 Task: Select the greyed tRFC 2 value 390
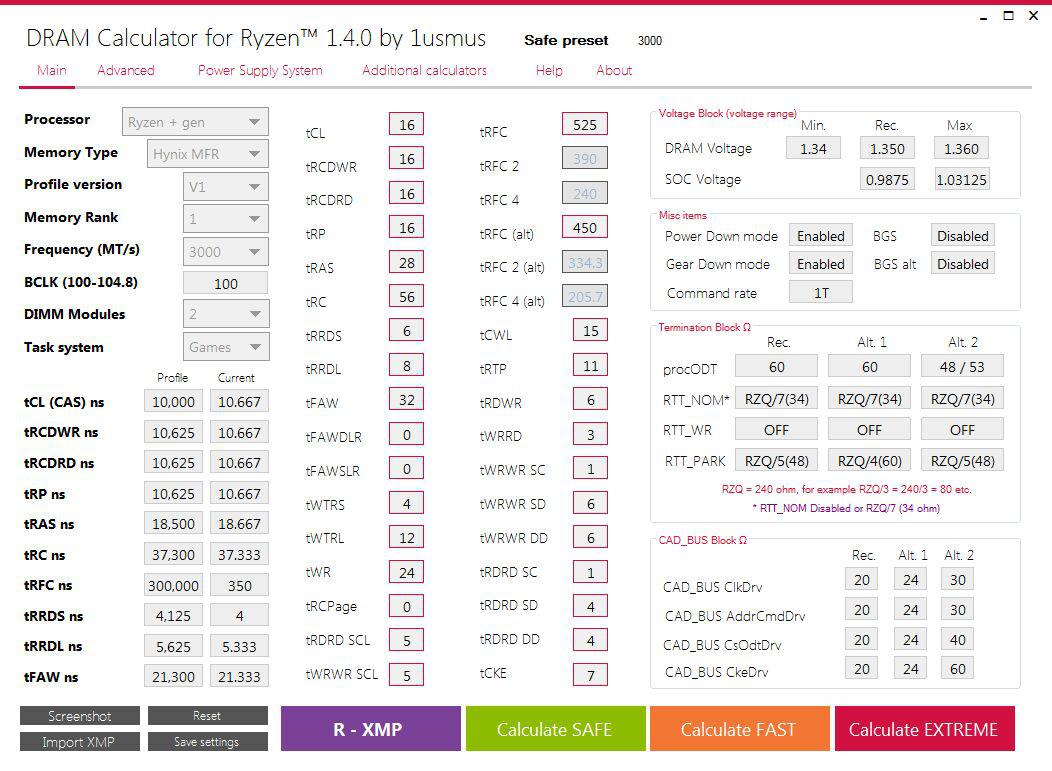click(584, 158)
